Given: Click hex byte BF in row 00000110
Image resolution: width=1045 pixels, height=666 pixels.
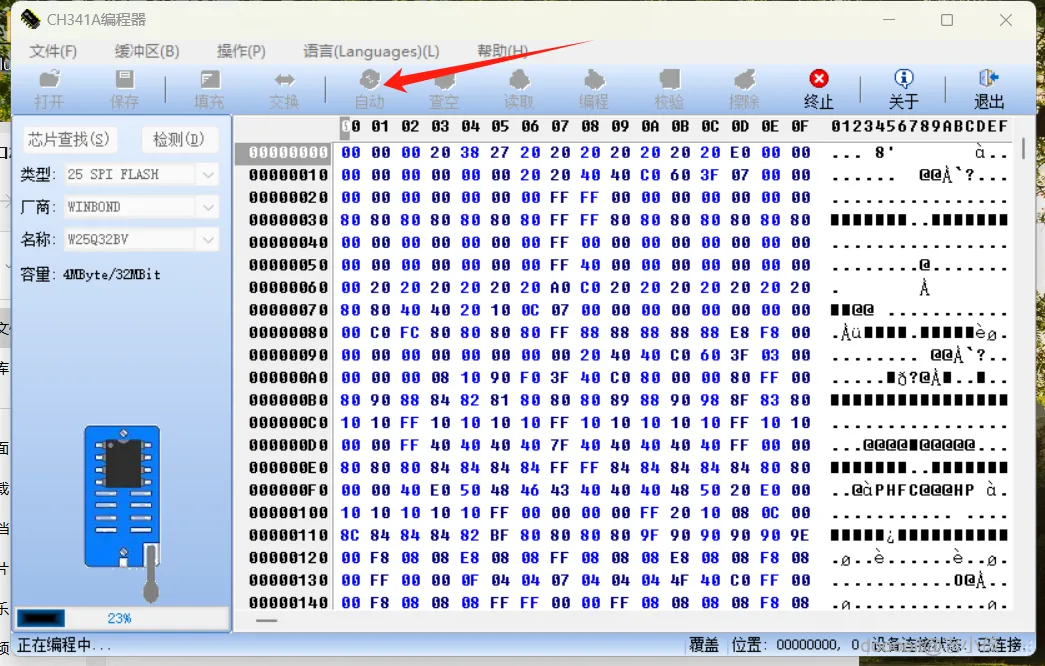Looking at the screenshot, I should [x=500, y=535].
